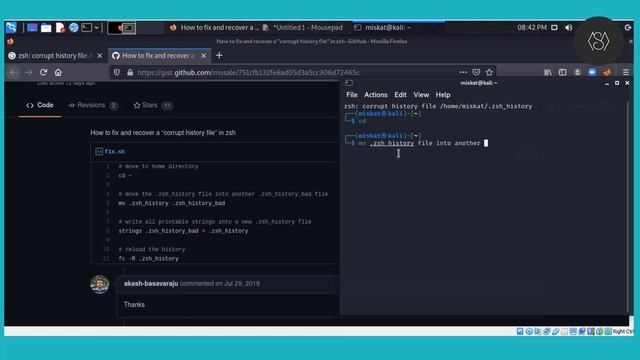Screen dimensions: 640x360
Task: Click the fix.sh file code icon
Action: [x=99, y=151]
